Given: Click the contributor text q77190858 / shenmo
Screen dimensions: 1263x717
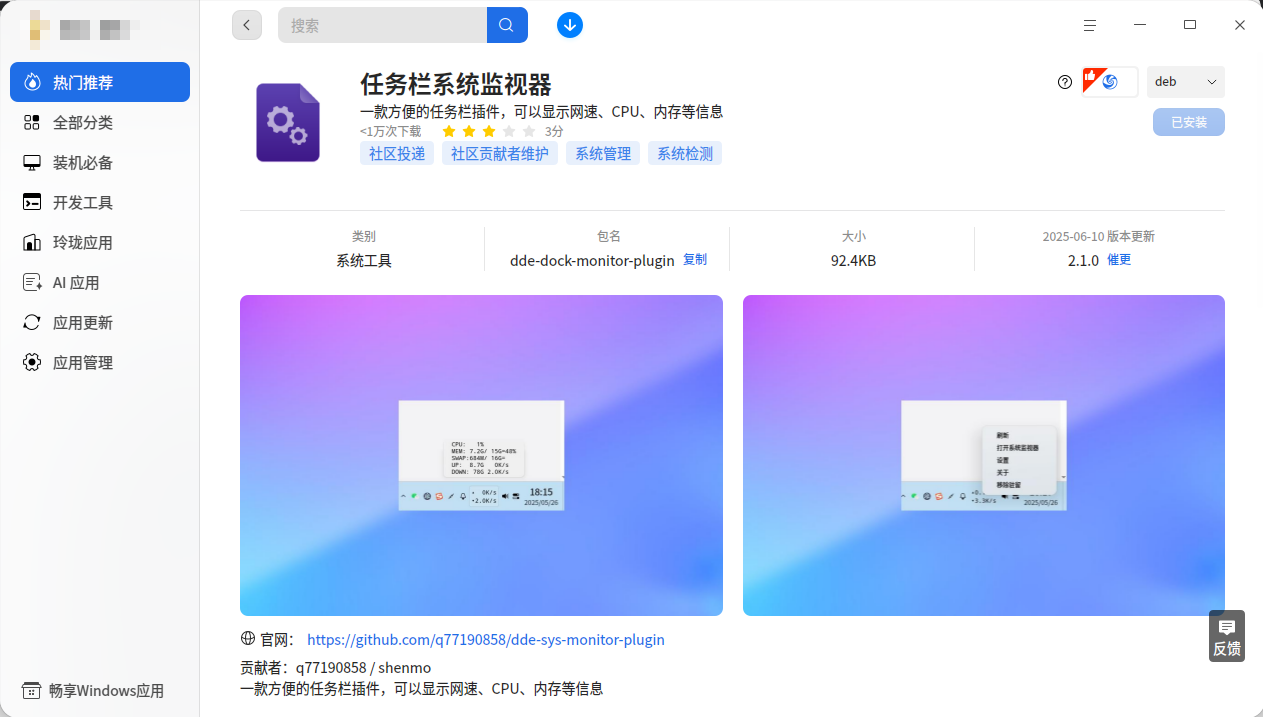Looking at the screenshot, I should [363, 667].
